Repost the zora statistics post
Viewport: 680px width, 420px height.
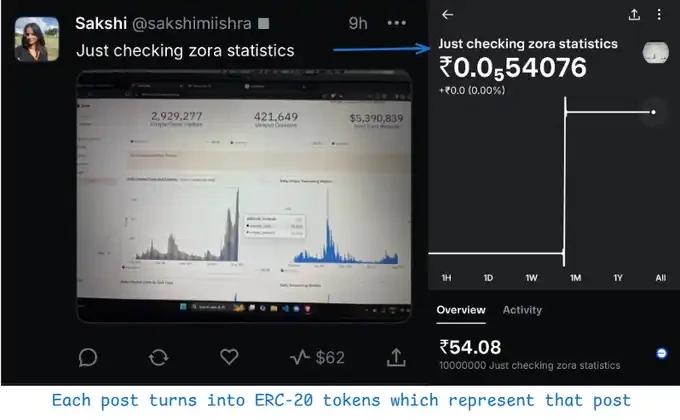click(158, 357)
